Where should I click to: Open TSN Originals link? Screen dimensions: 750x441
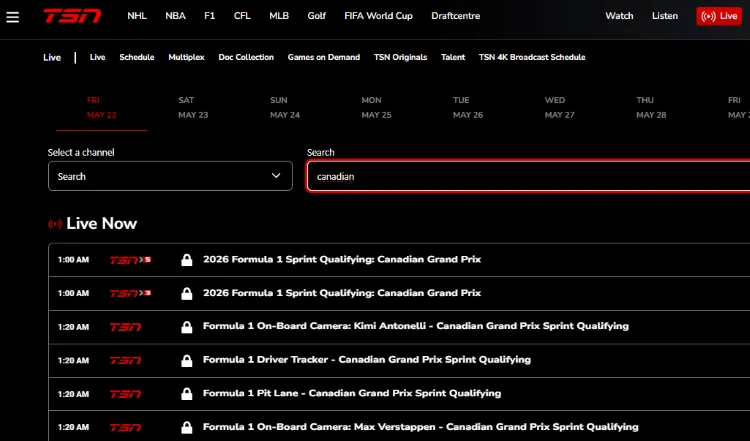[400, 57]
